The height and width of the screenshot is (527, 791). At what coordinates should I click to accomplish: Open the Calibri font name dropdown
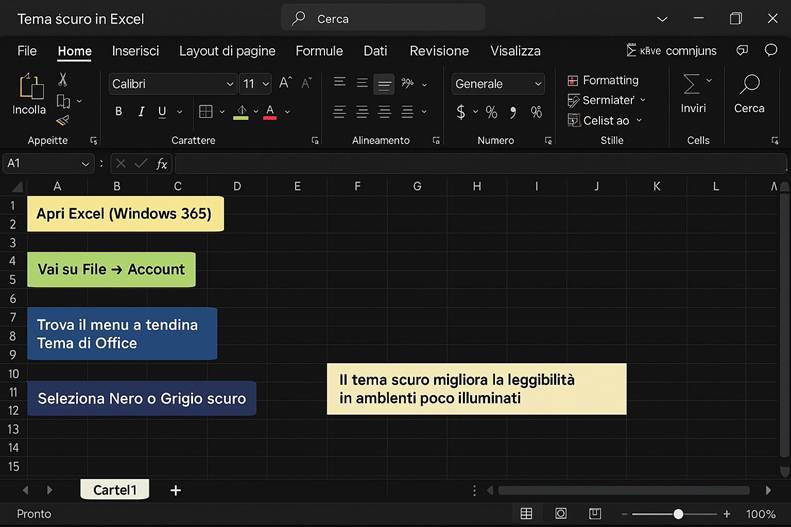(x=230, y=84)
